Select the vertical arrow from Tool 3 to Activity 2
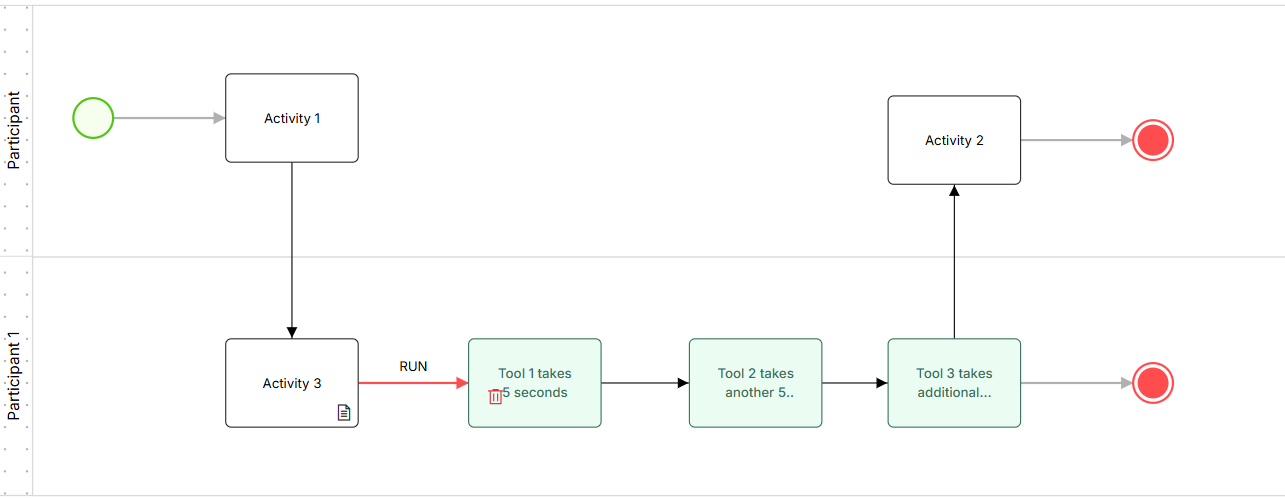 [954, 262]
